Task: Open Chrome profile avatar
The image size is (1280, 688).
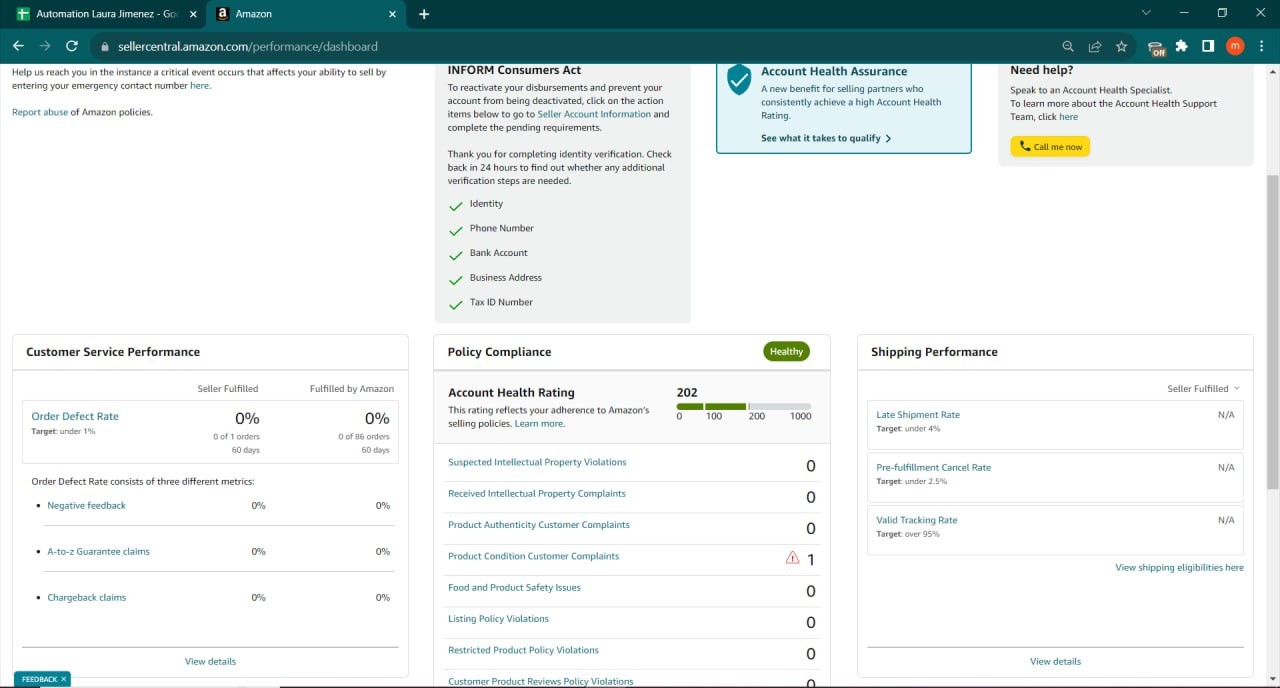Action: point(1235,46)
